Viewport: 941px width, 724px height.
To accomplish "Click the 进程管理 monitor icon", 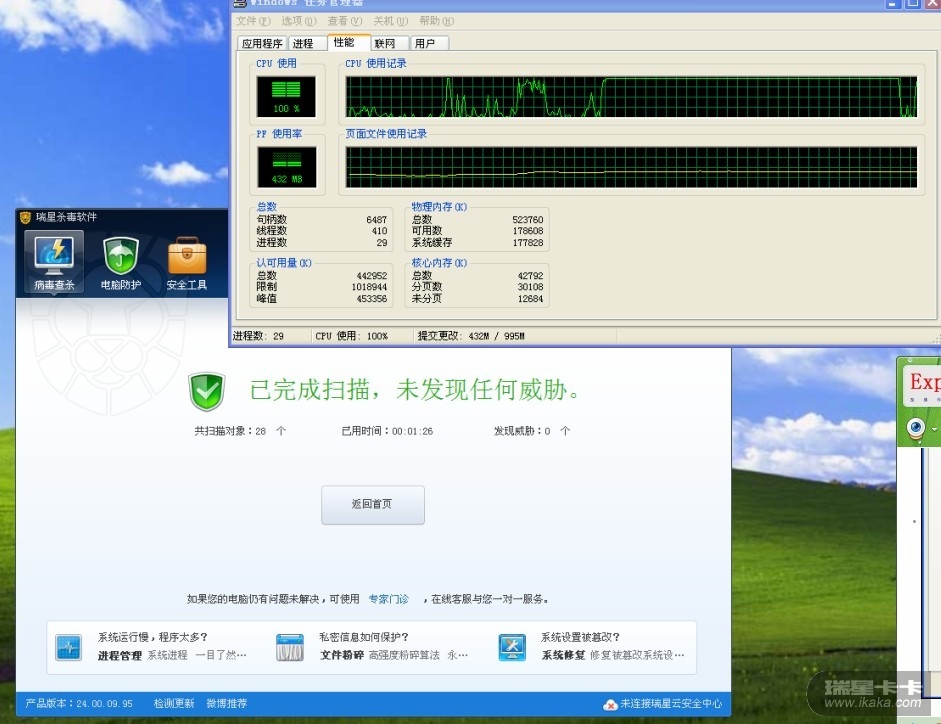I will 68,648.
